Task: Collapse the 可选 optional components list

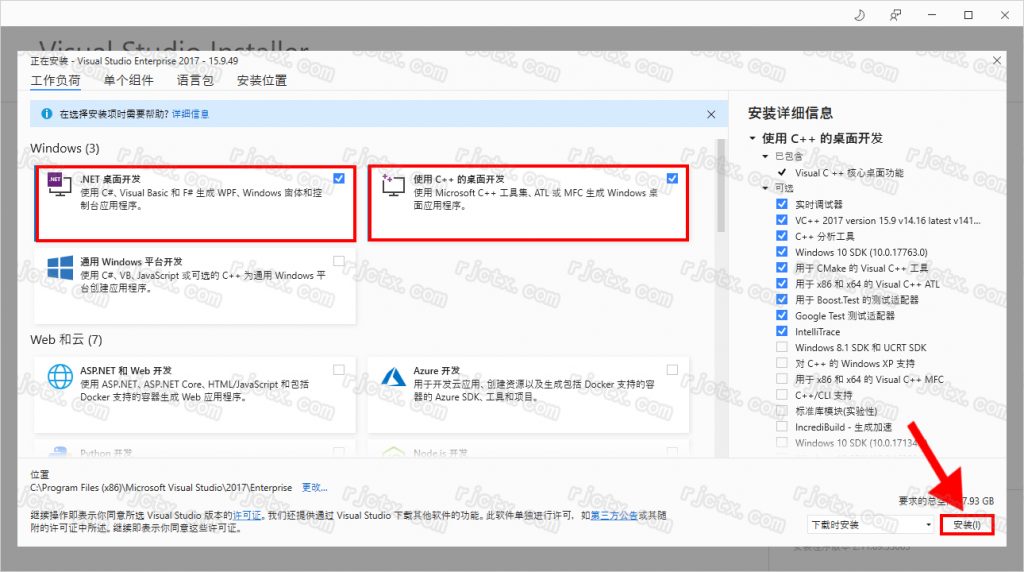Action: coord(766,187)
